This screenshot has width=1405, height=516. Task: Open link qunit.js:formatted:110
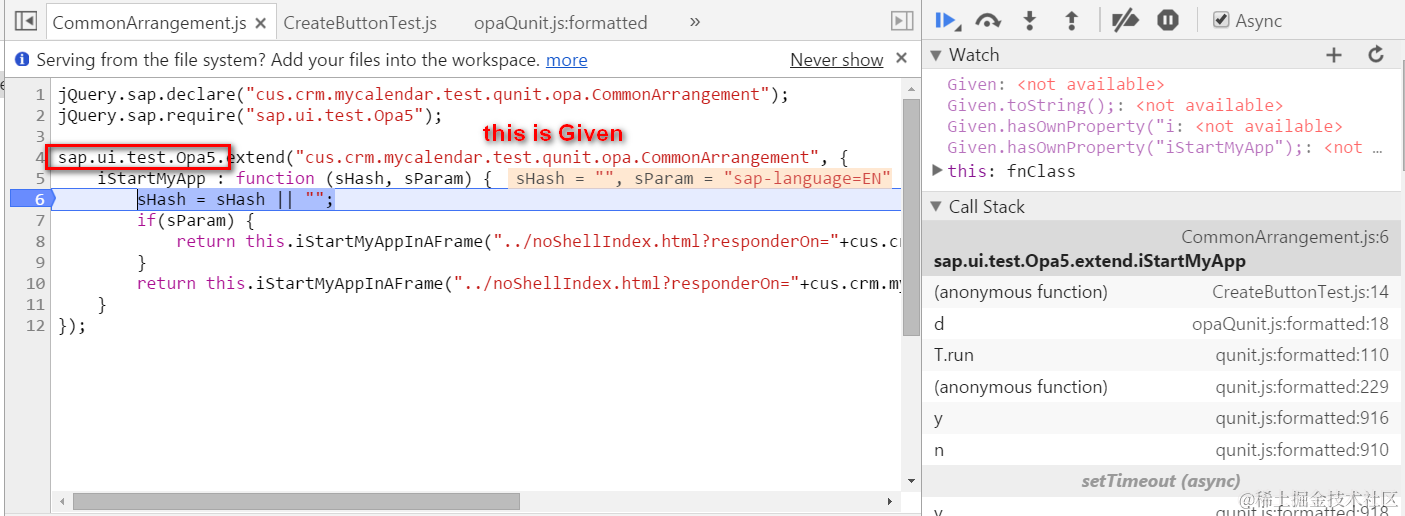1302,355
